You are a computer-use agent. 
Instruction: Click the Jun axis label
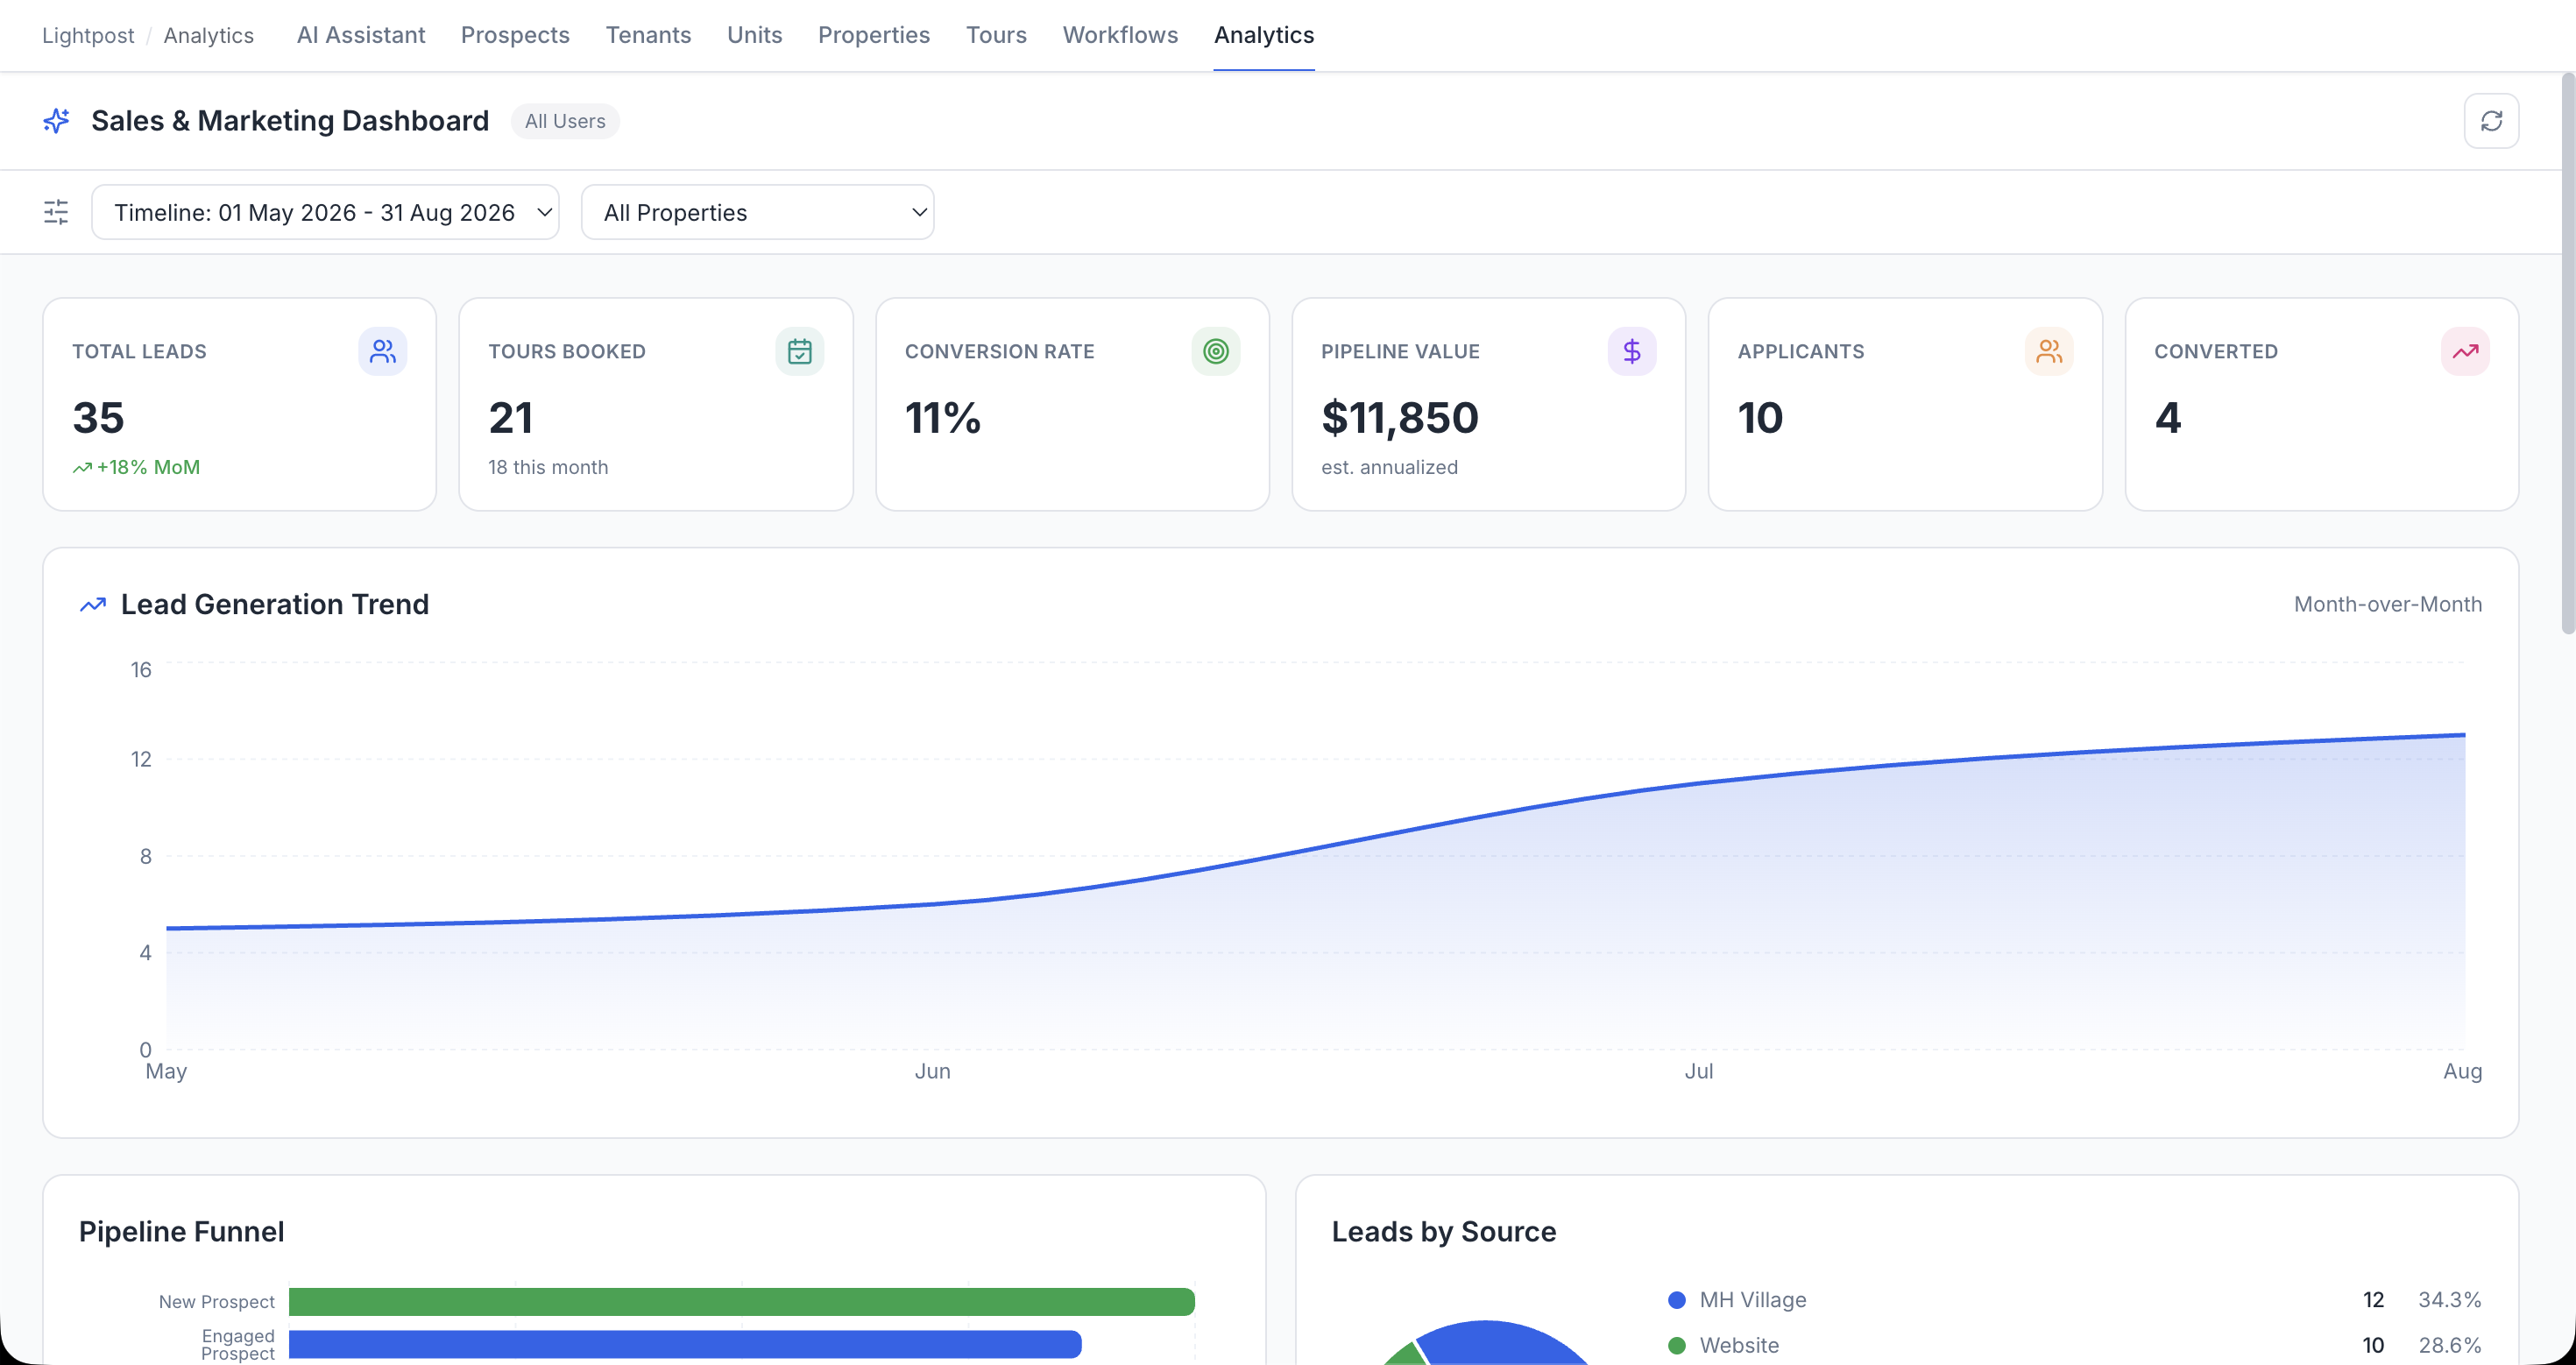pos(932,1071)
